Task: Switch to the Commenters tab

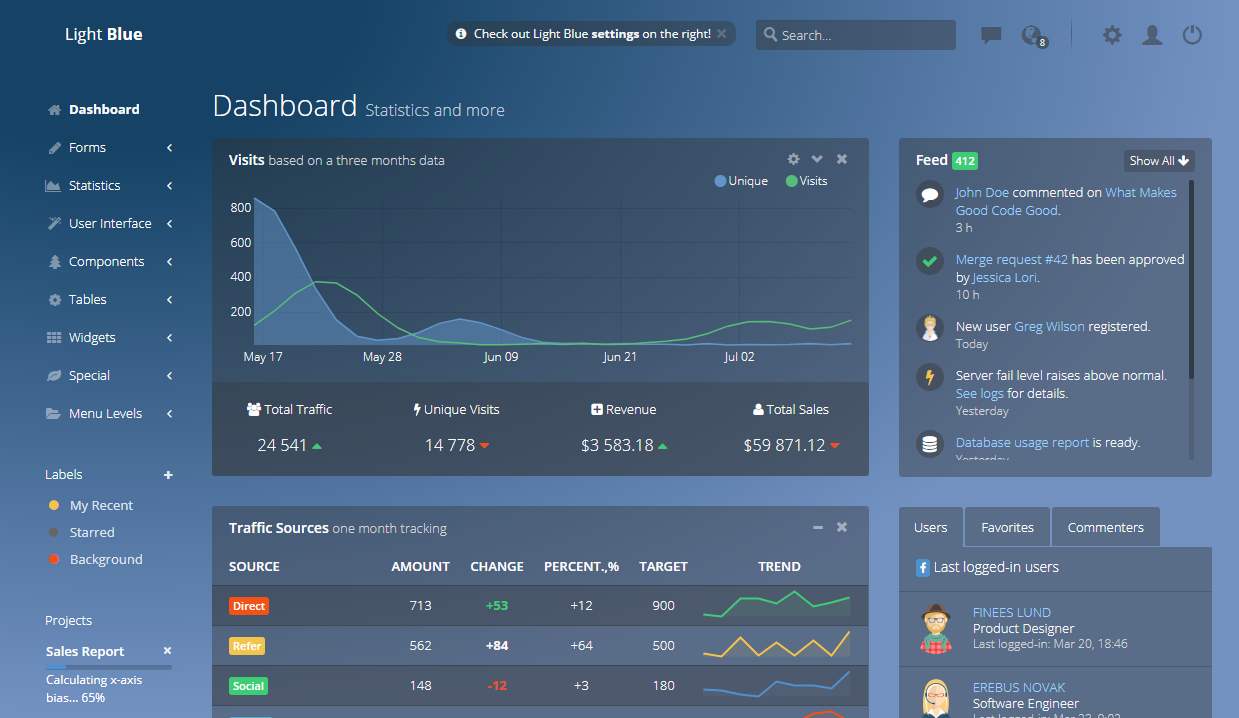Action: point(1105,527)
